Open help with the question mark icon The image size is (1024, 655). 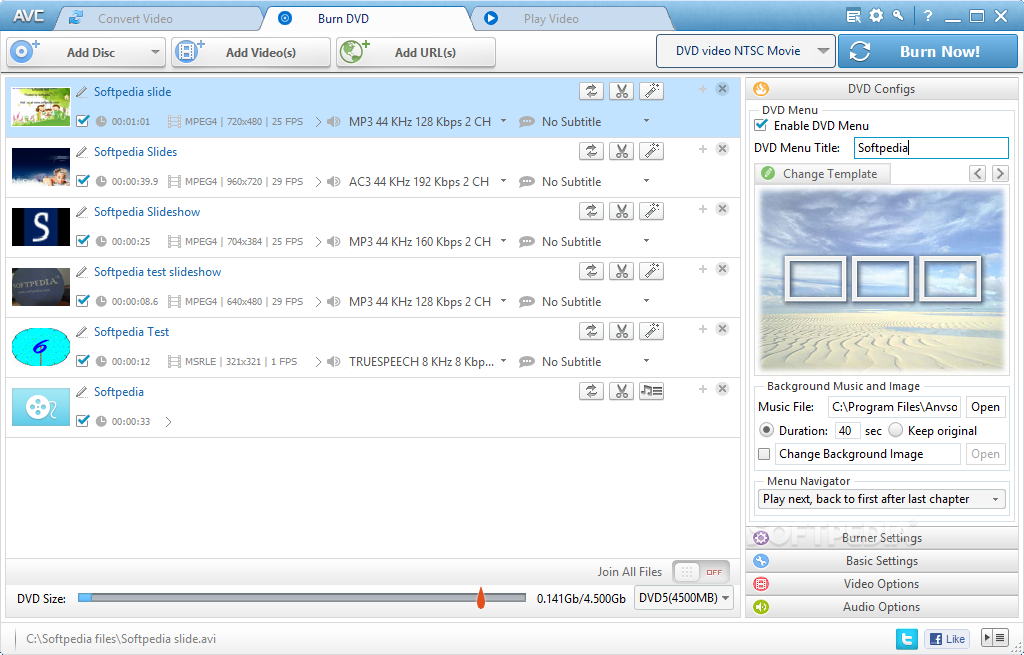point(928,16)
